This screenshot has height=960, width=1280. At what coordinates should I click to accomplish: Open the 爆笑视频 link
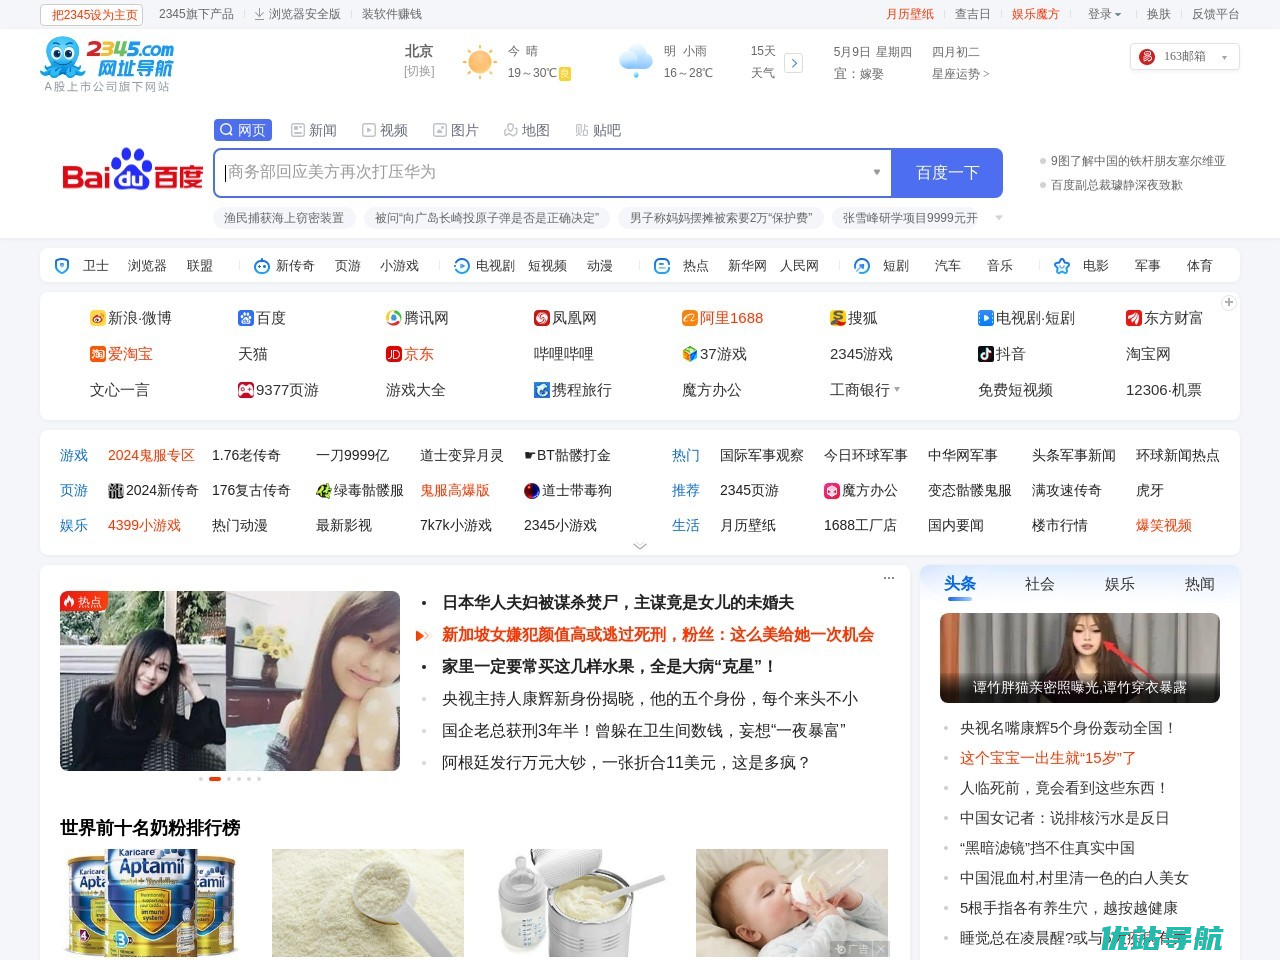(1164, 525)
